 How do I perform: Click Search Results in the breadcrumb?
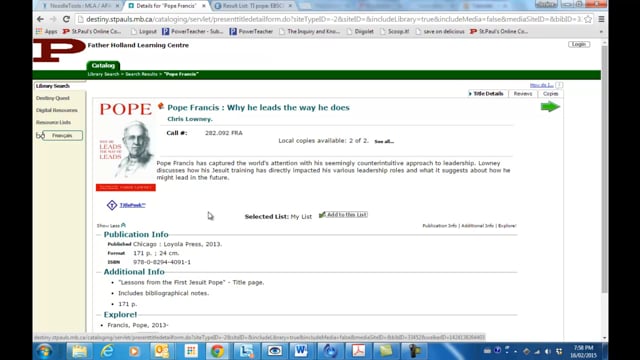141,74
